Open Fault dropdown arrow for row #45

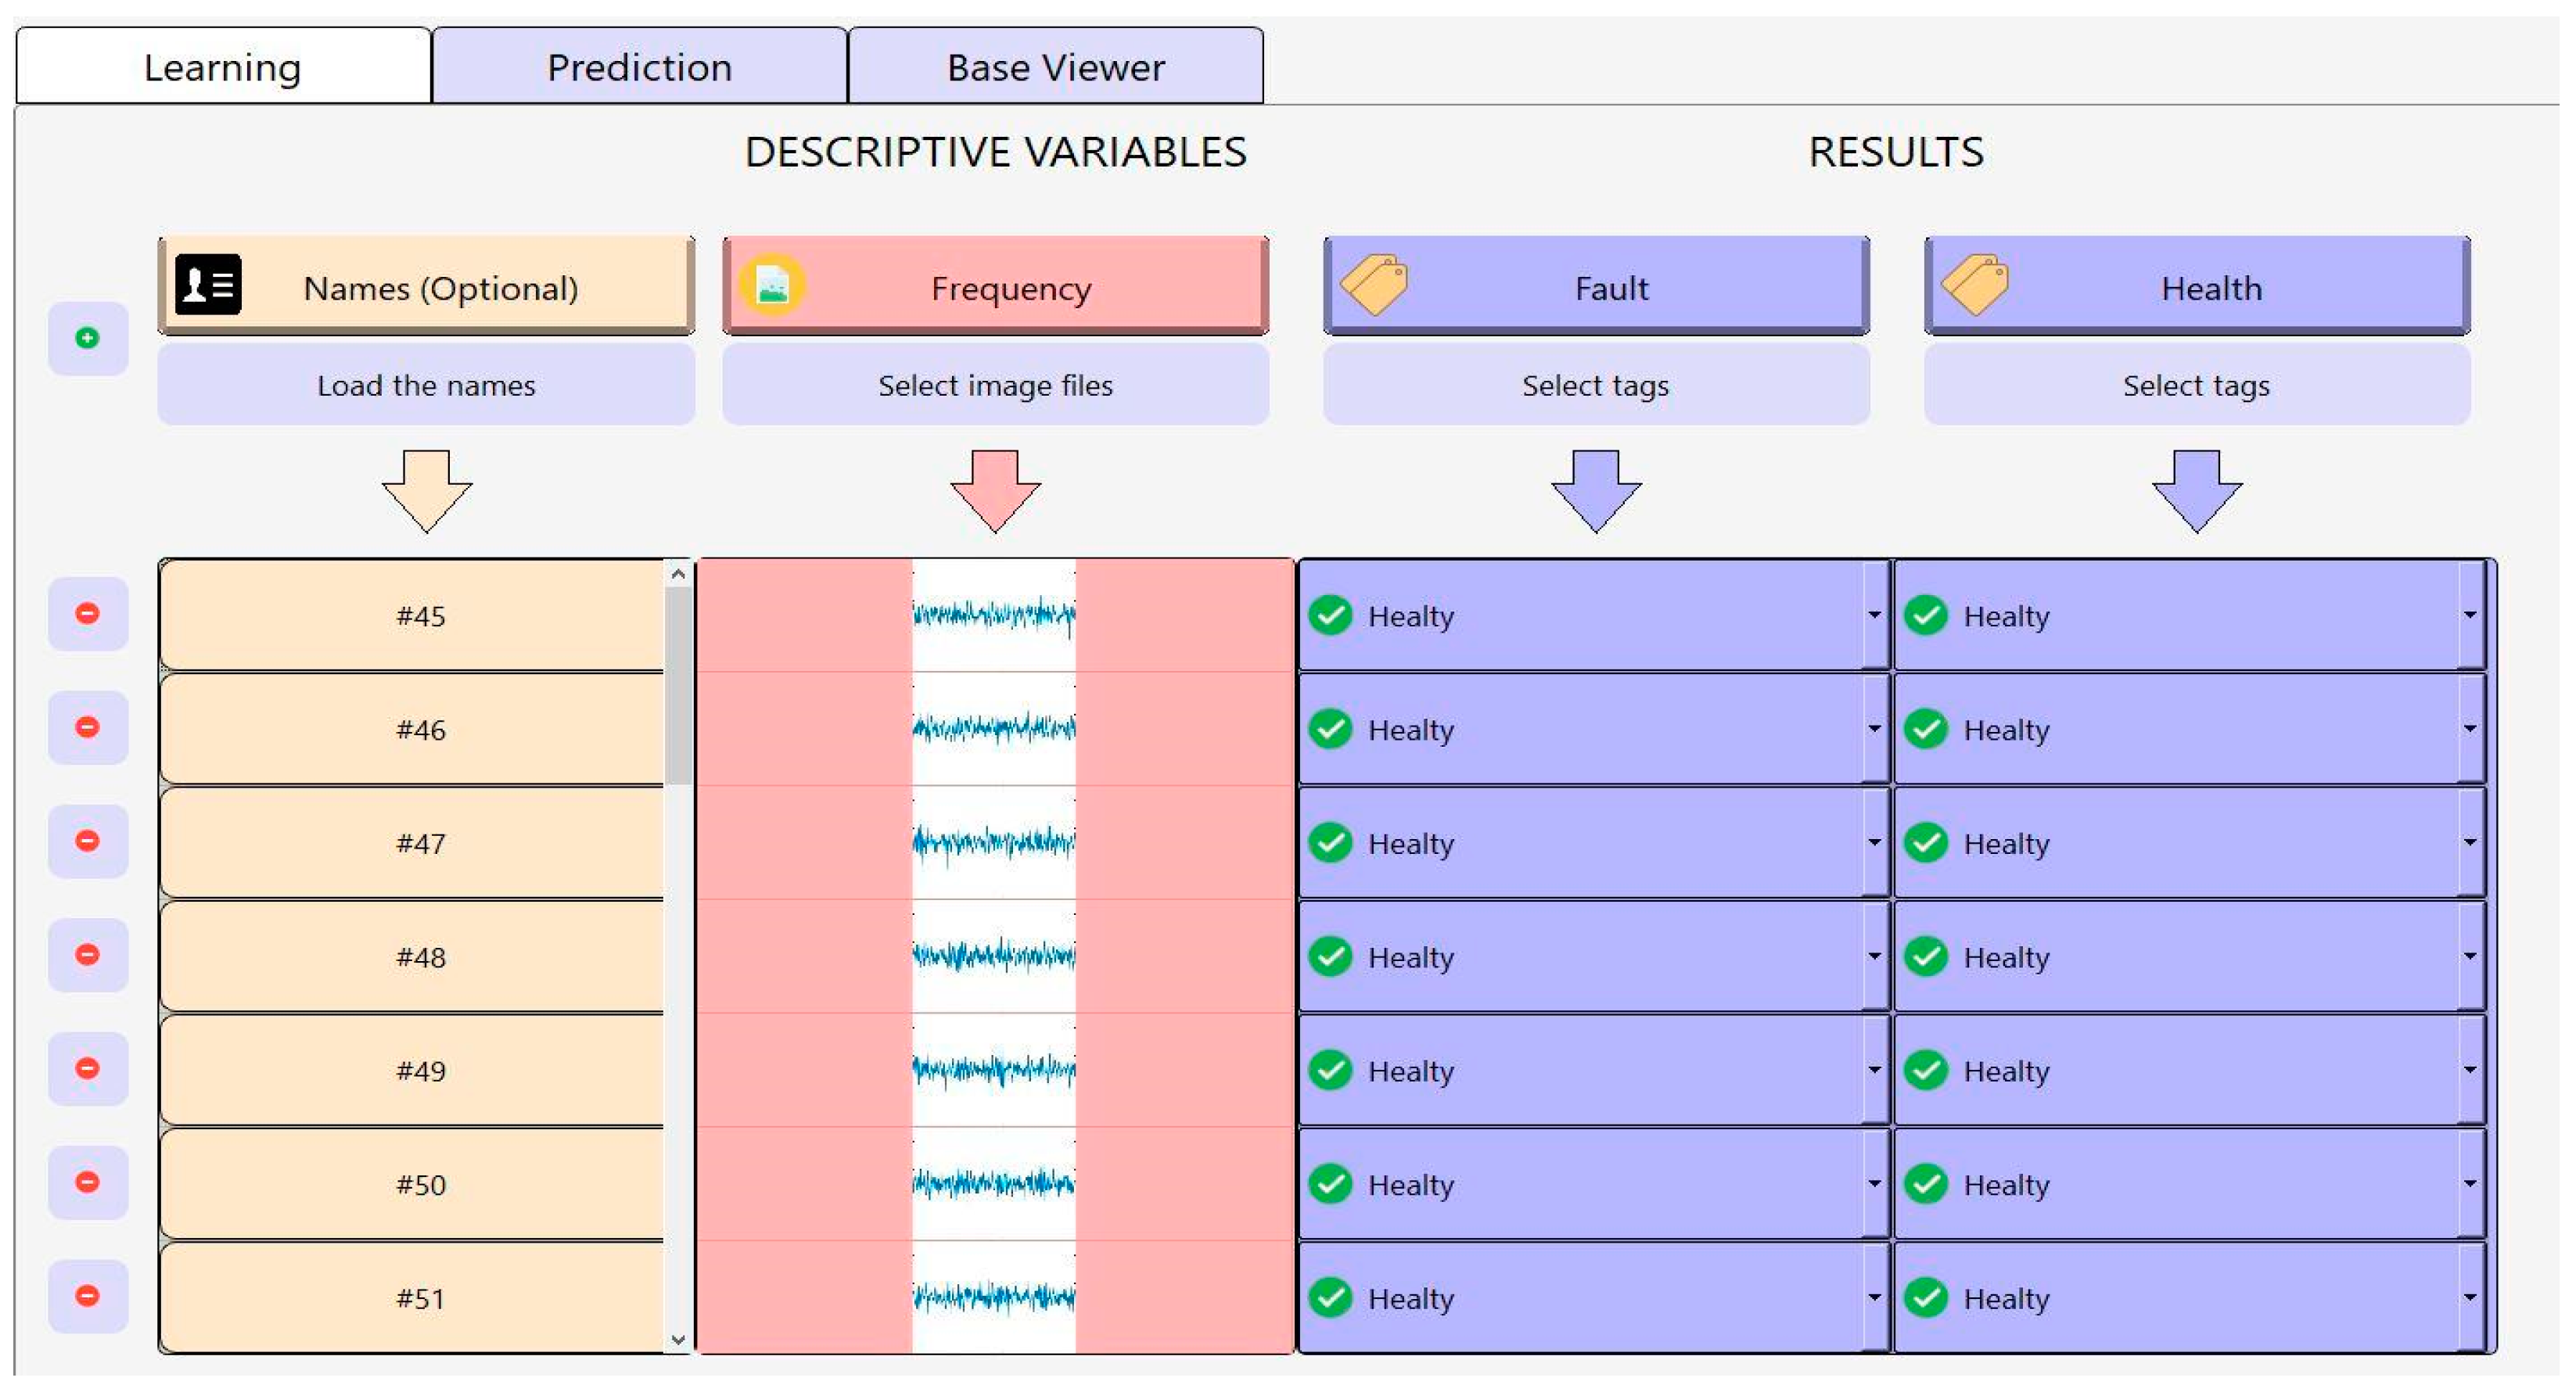[x=1874, y=615]
